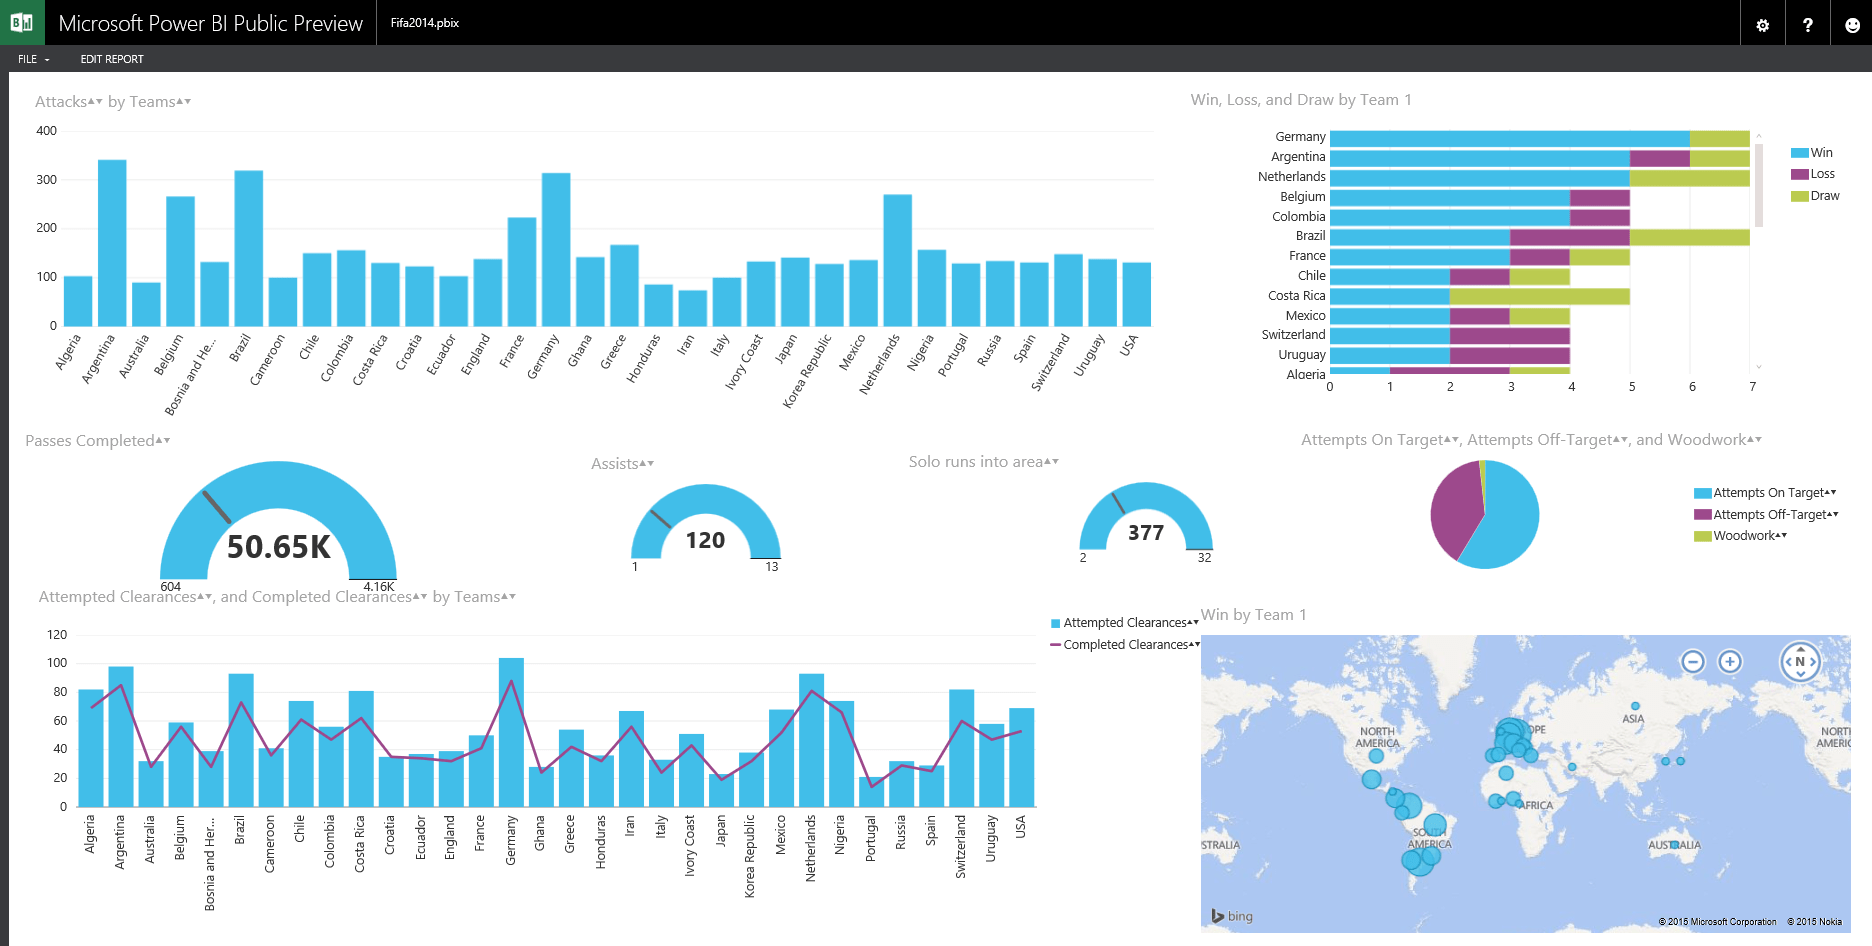1872x946 pixels.
Task: Click arrows beside Attempted Clearances legend entry
Action: pos(1193,622)
